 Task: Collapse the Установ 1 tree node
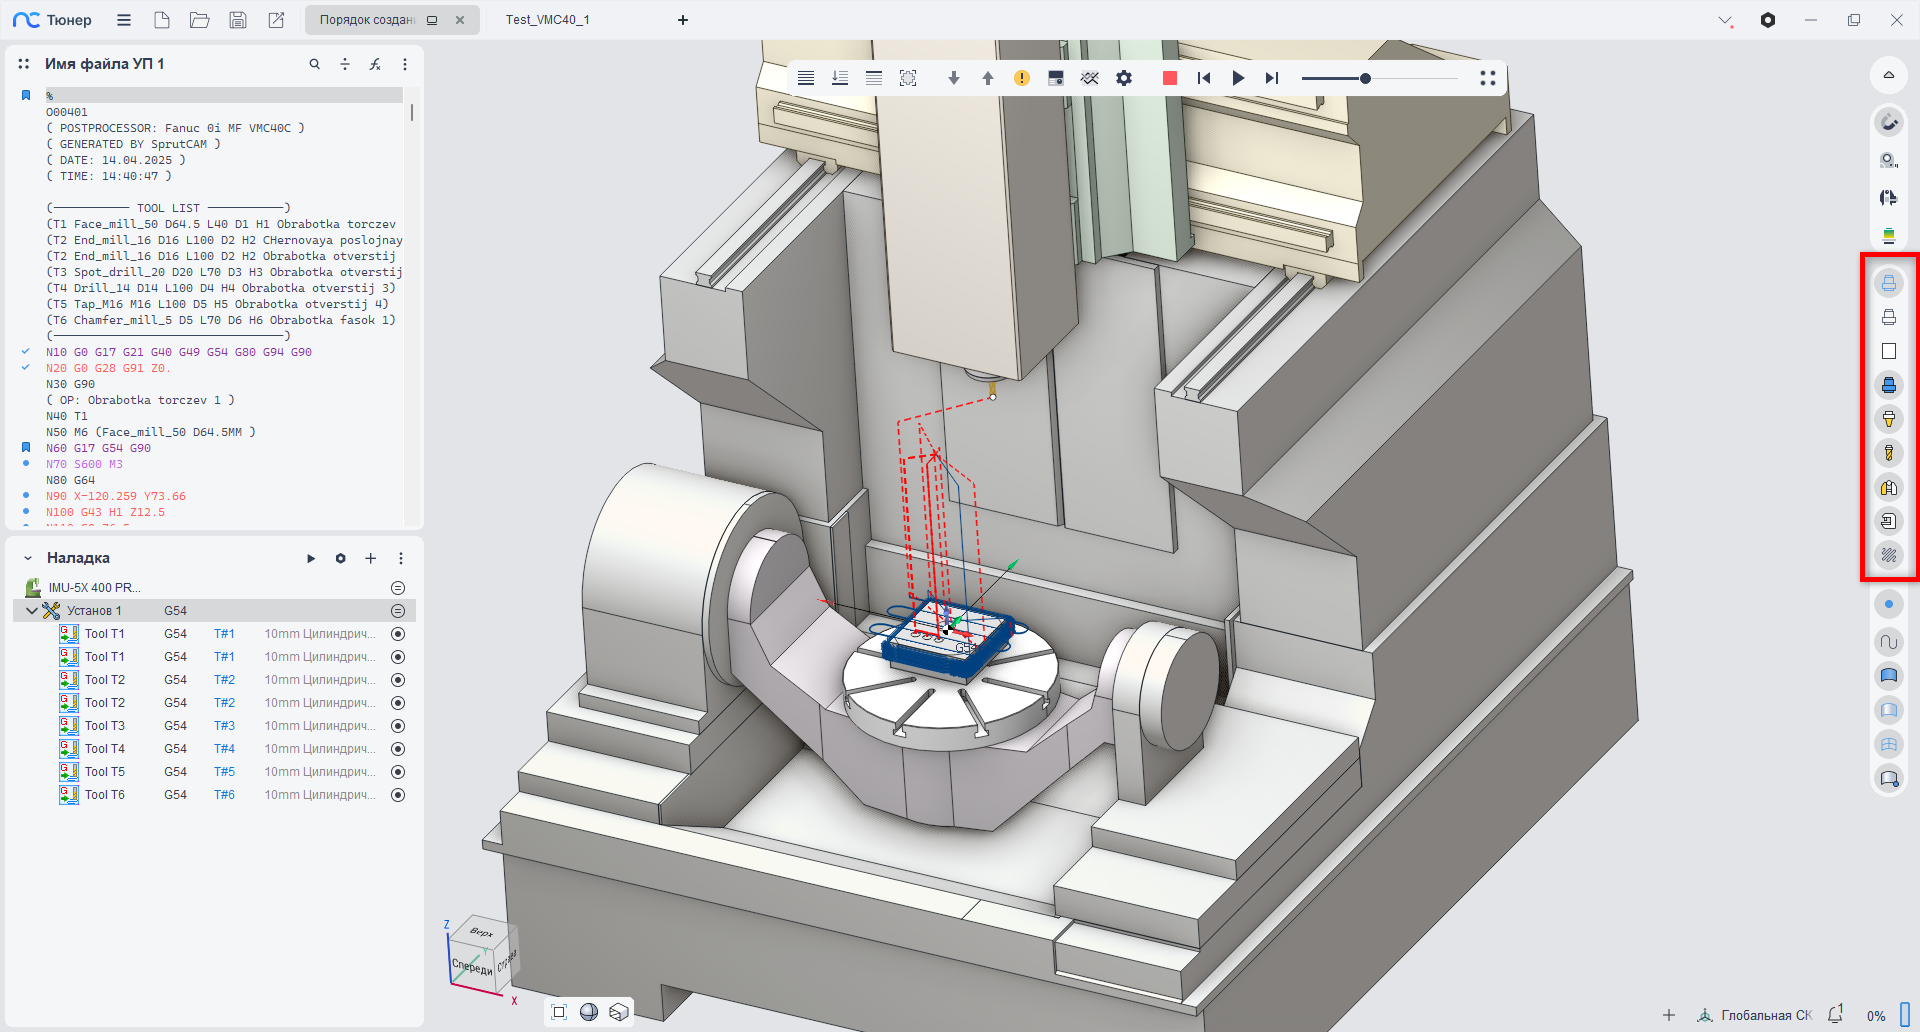(32, 611)
